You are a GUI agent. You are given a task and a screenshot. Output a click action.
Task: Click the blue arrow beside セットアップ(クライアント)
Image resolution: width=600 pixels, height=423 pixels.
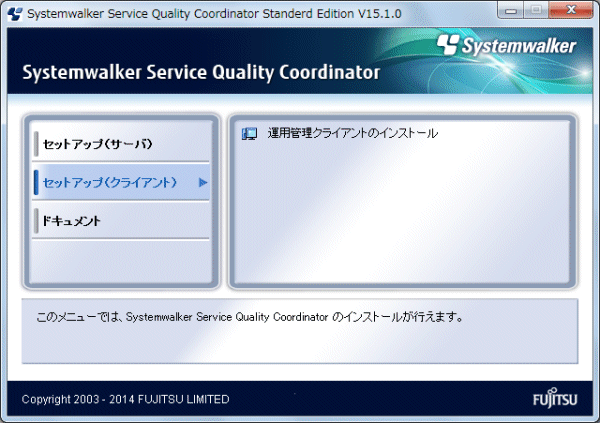pyautogui.click(x=203, y=183)
